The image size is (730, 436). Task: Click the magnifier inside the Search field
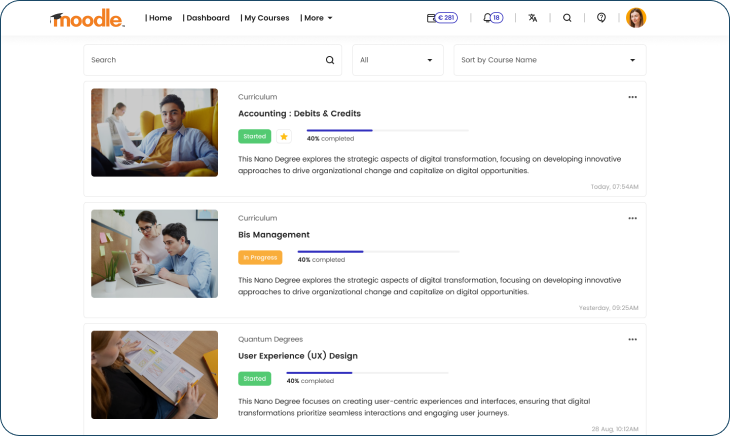tap(330, 60)
